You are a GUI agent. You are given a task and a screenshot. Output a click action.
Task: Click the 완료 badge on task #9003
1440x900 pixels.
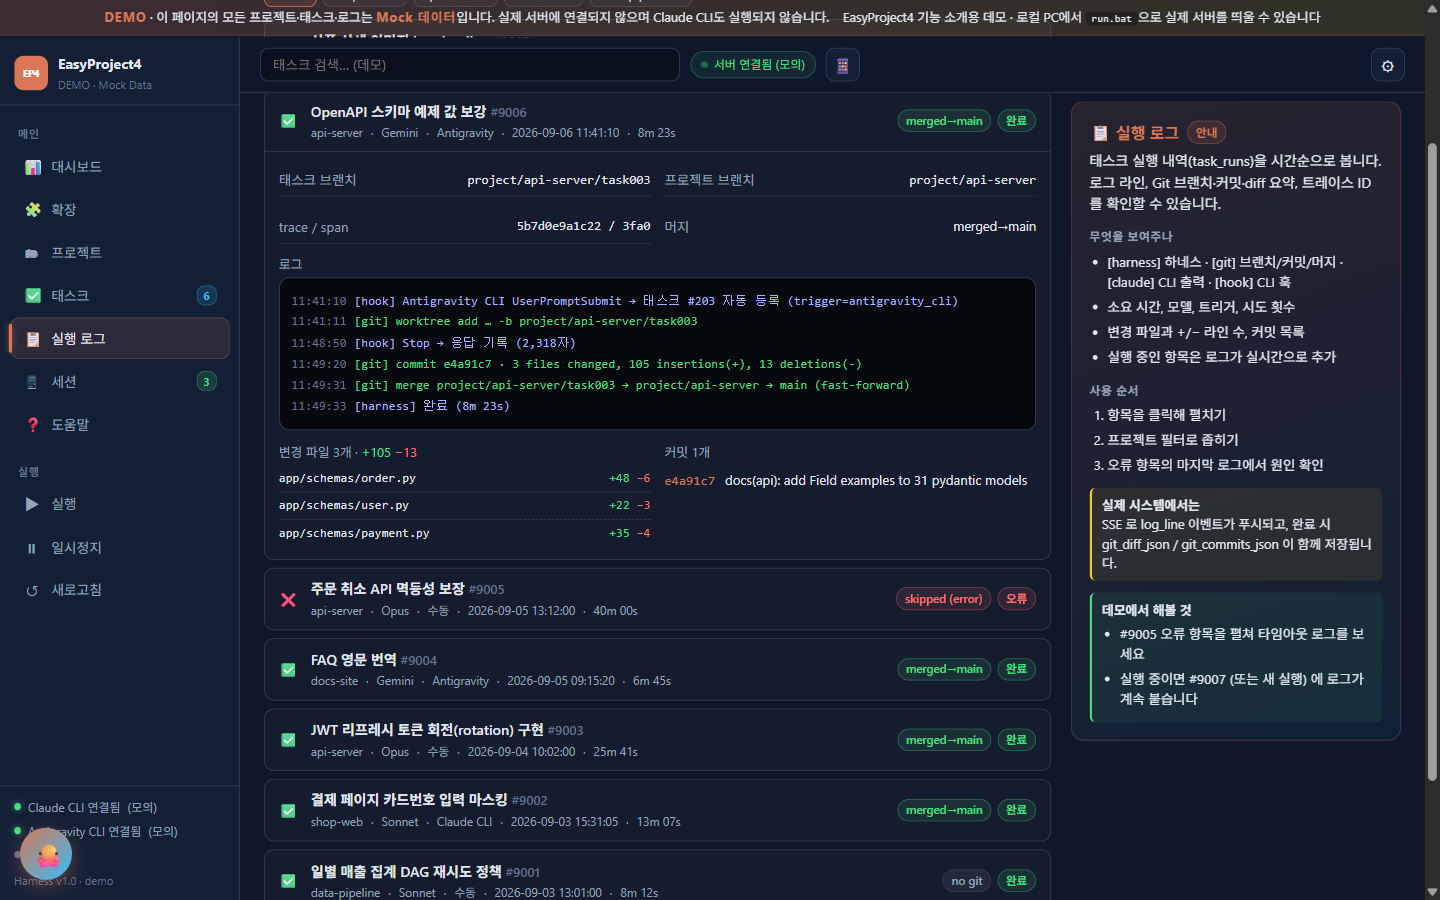1016,740
